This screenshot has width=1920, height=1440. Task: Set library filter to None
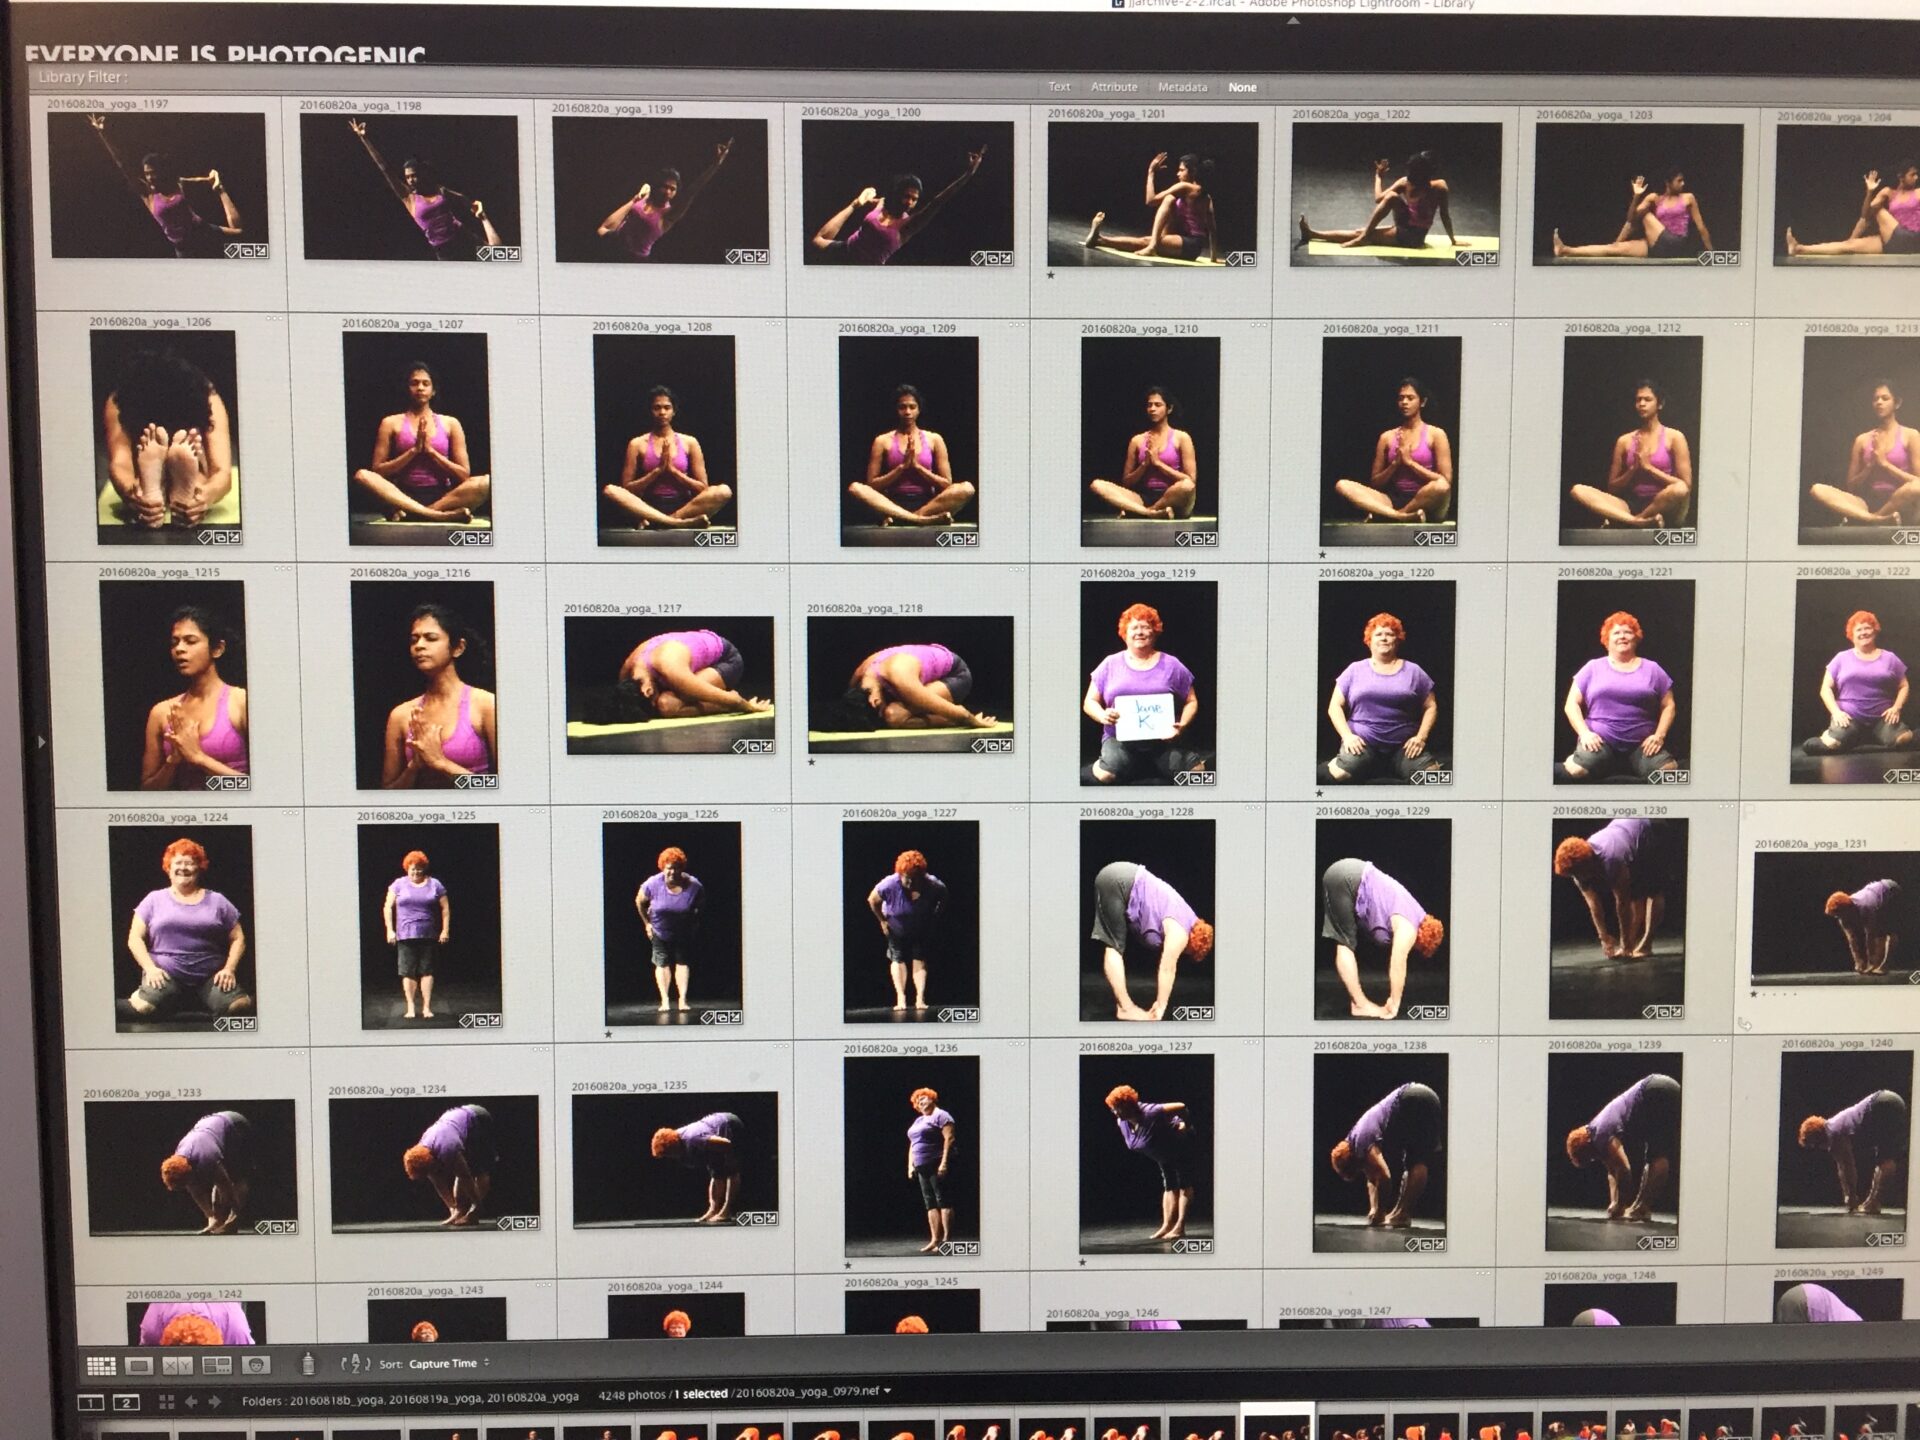coord(1242,88)
